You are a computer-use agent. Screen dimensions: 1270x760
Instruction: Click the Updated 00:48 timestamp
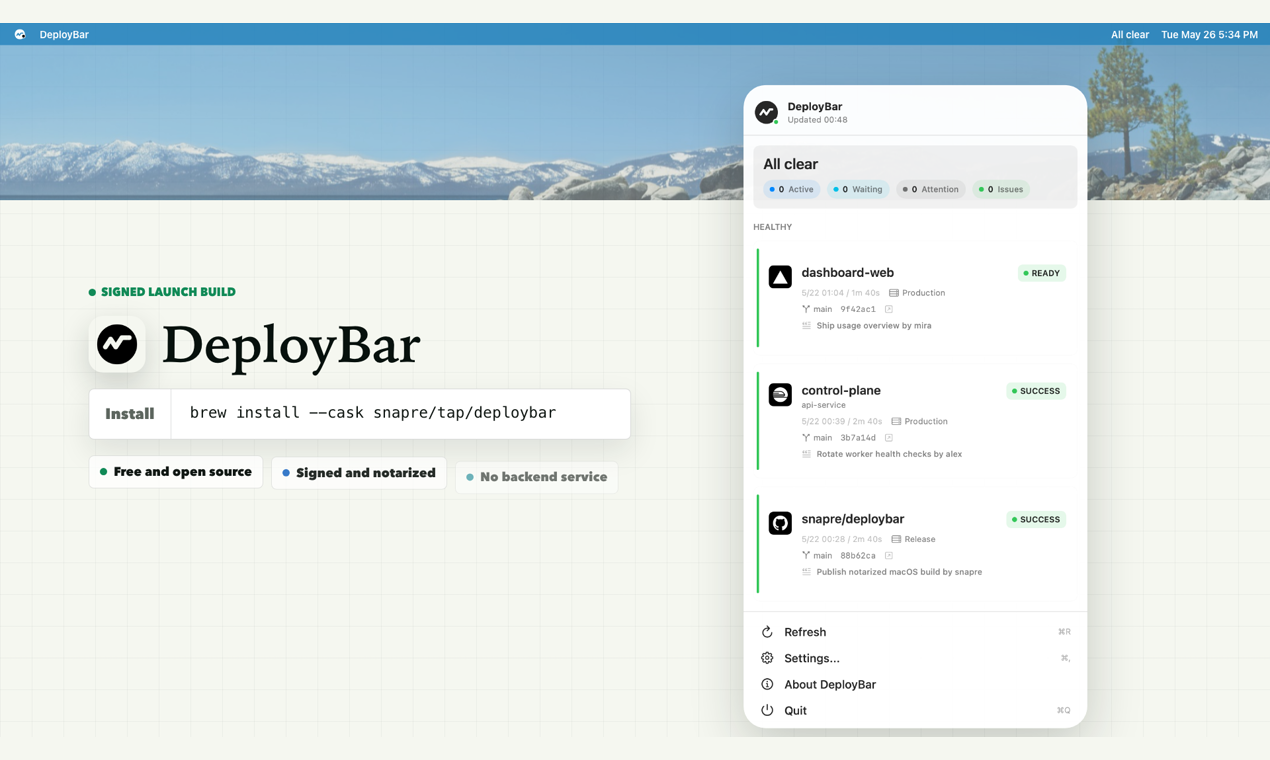coord(817,120)
